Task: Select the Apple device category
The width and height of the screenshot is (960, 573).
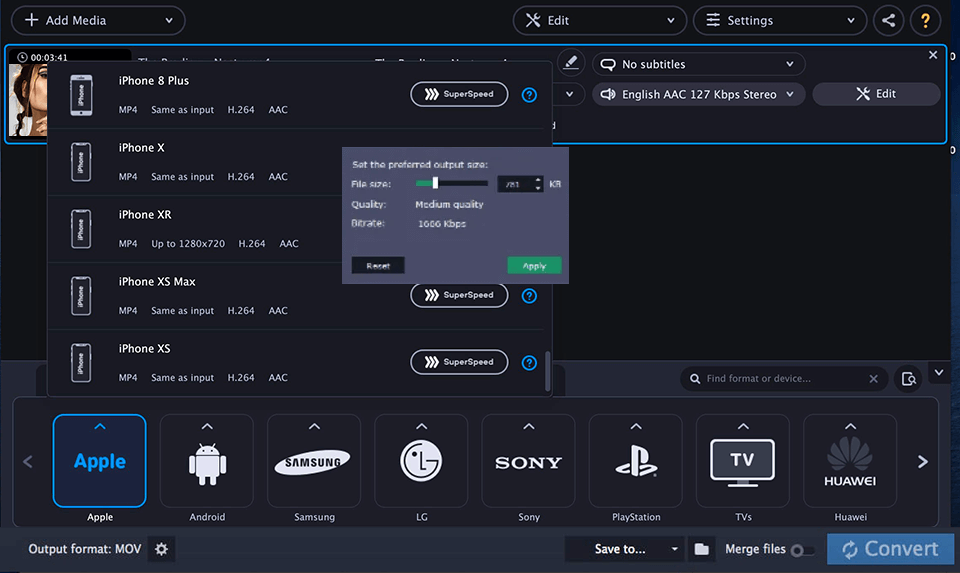Action: (x=100, y=460)
